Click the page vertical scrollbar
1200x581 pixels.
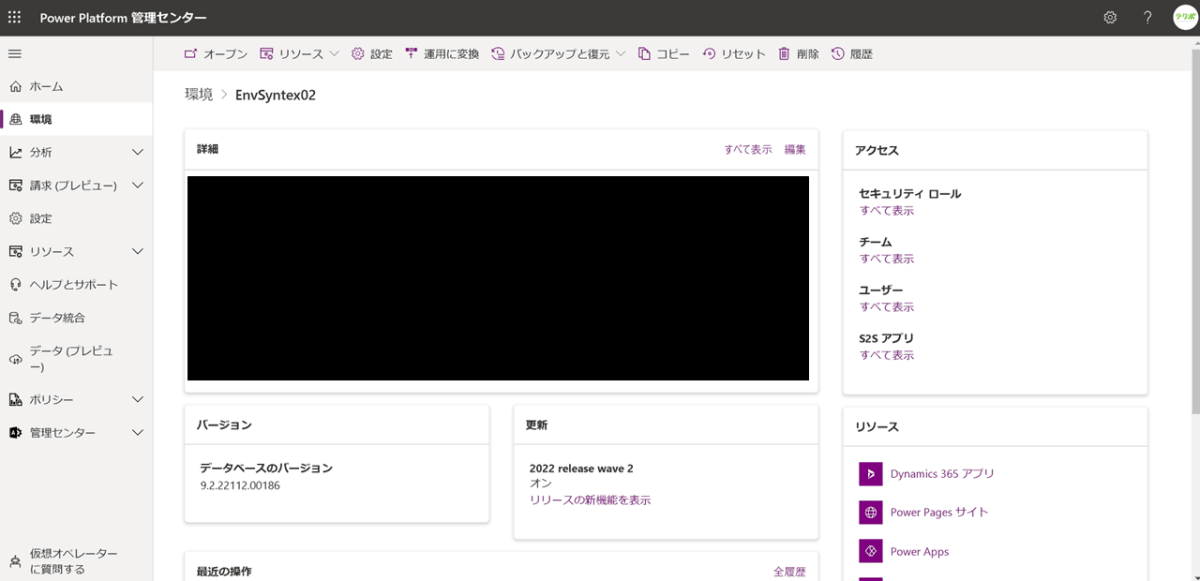point(1195,232)
